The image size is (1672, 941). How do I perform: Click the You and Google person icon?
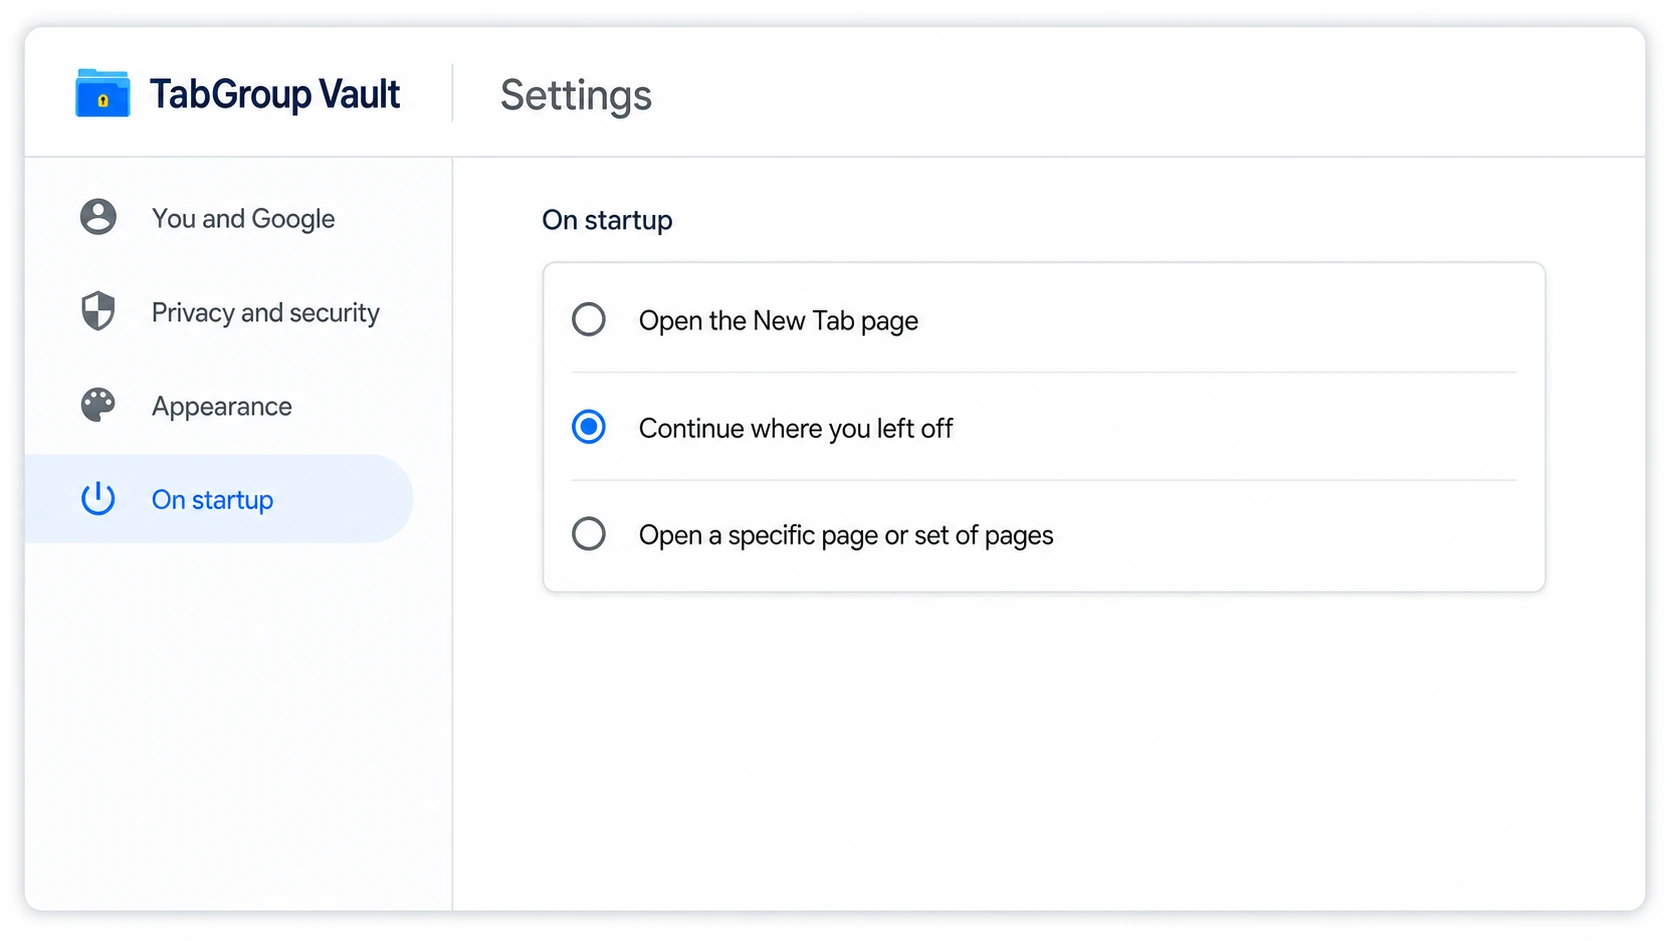98,217
